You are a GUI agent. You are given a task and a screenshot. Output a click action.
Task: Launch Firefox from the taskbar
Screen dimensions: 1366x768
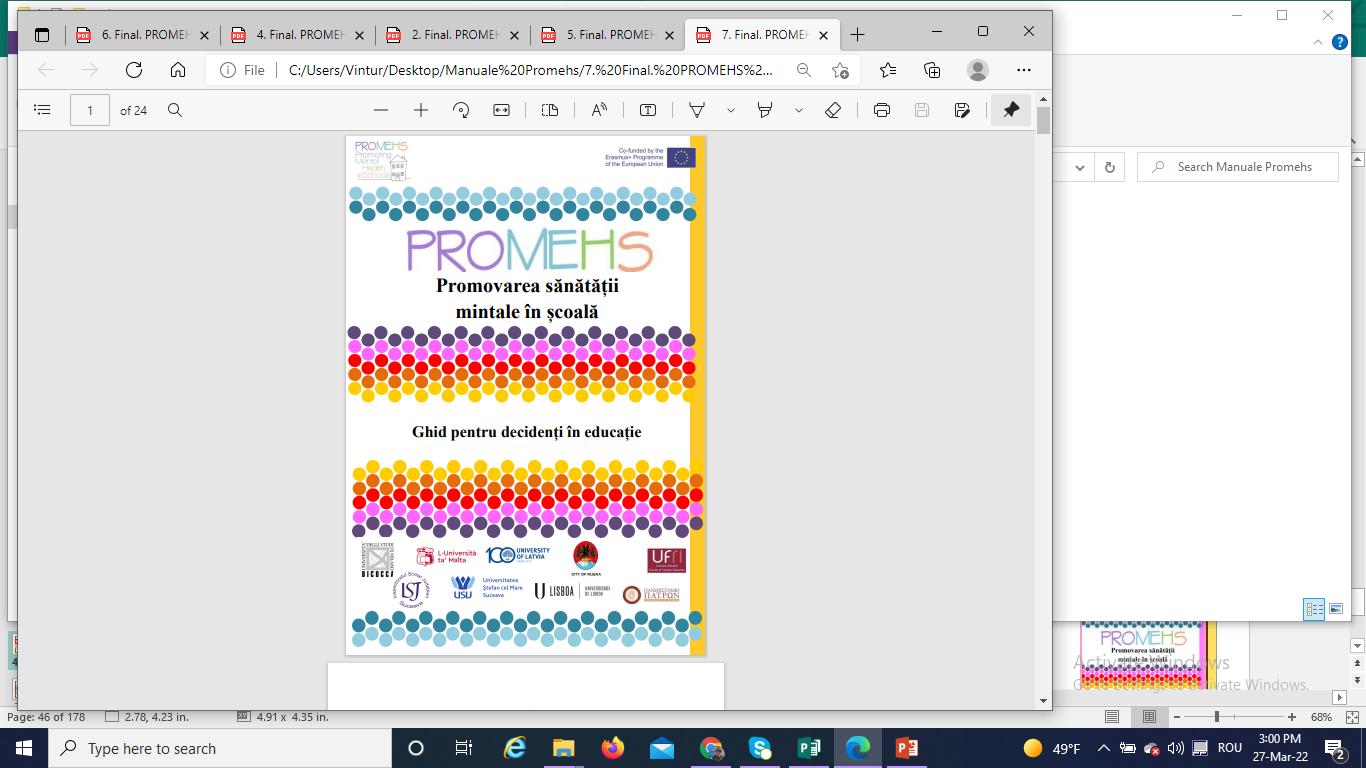pyautogui.click(x=612, y=748)
